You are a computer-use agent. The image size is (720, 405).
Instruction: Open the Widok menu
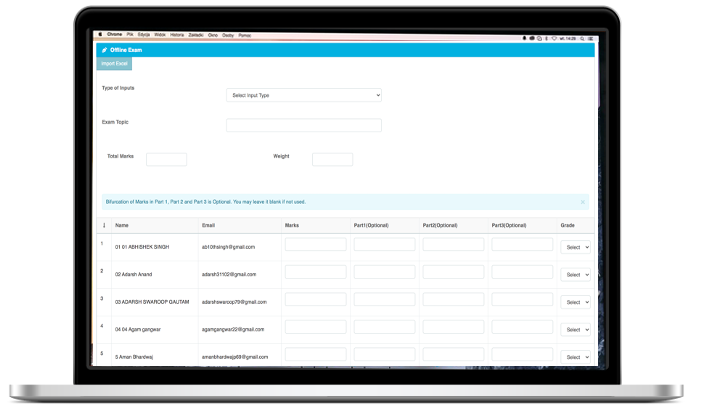click(x=160, y=35)
